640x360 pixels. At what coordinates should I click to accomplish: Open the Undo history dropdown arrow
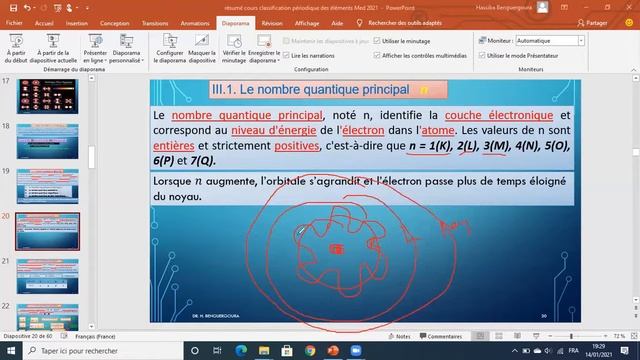click(x=34, y=8)
